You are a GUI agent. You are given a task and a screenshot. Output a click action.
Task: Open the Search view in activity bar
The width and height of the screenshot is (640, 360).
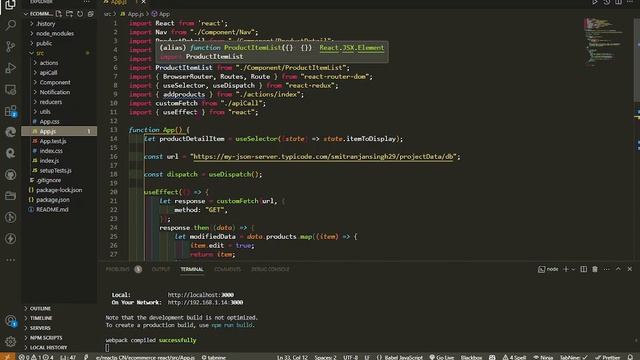(x=11, y=25)
